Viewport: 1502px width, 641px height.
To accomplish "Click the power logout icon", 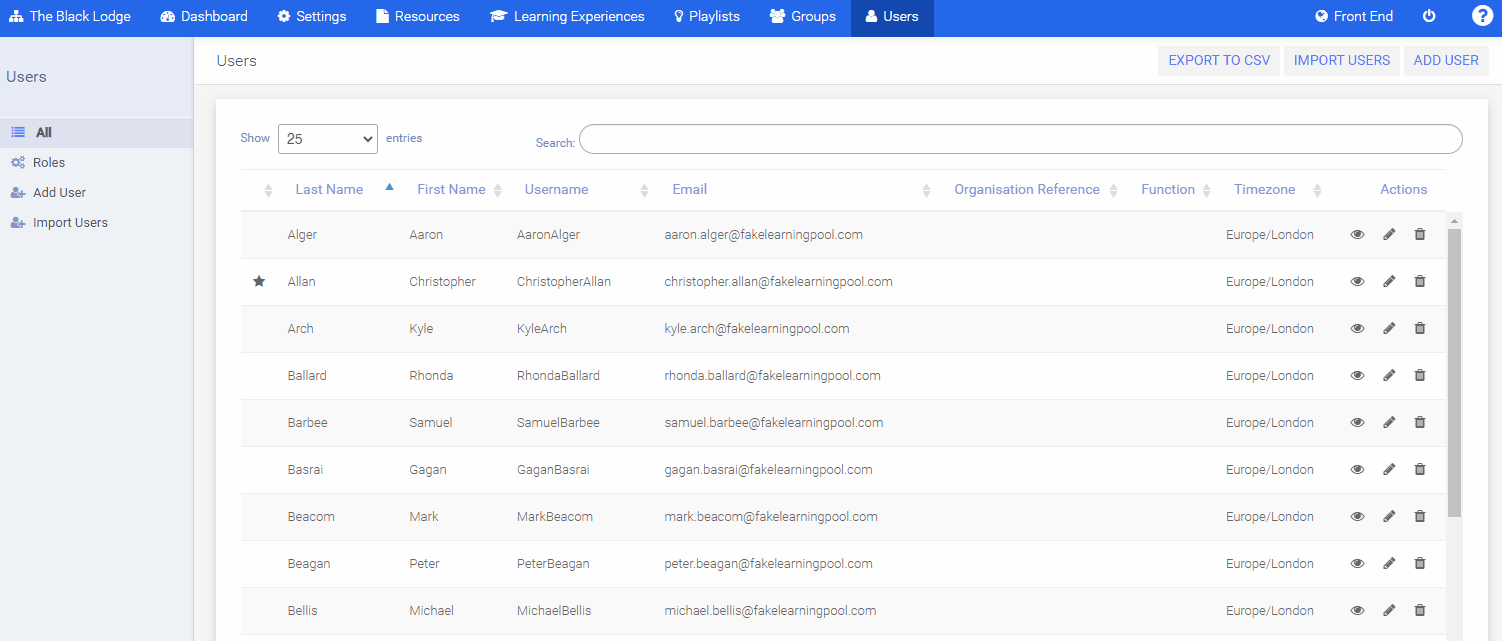I will pyautogui.click(x=1429, y=17).
